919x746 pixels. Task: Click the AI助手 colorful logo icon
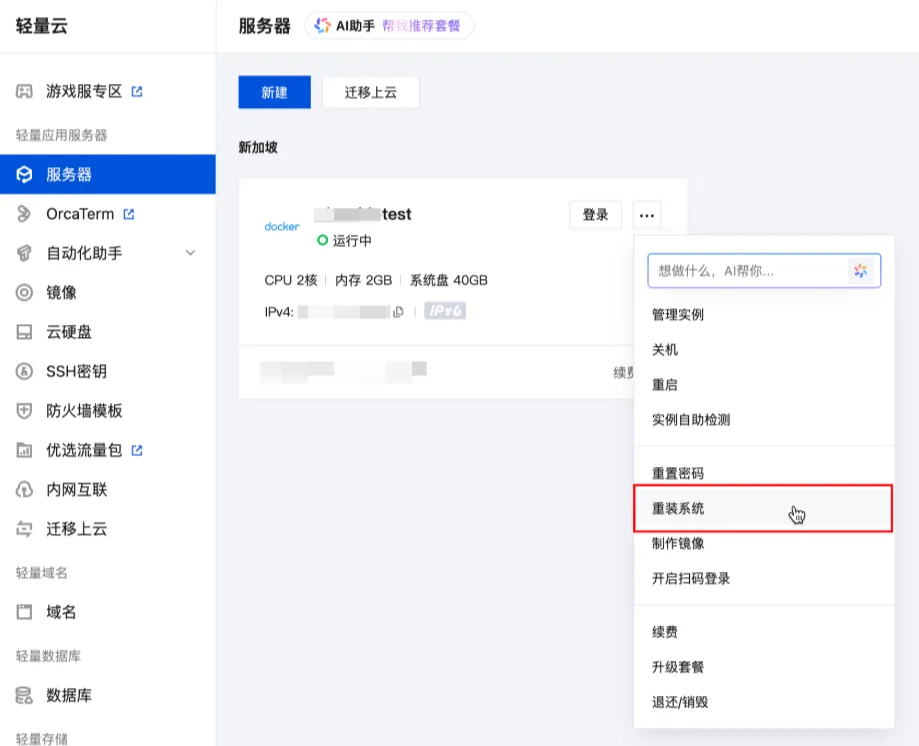click(x=322, y=26)
